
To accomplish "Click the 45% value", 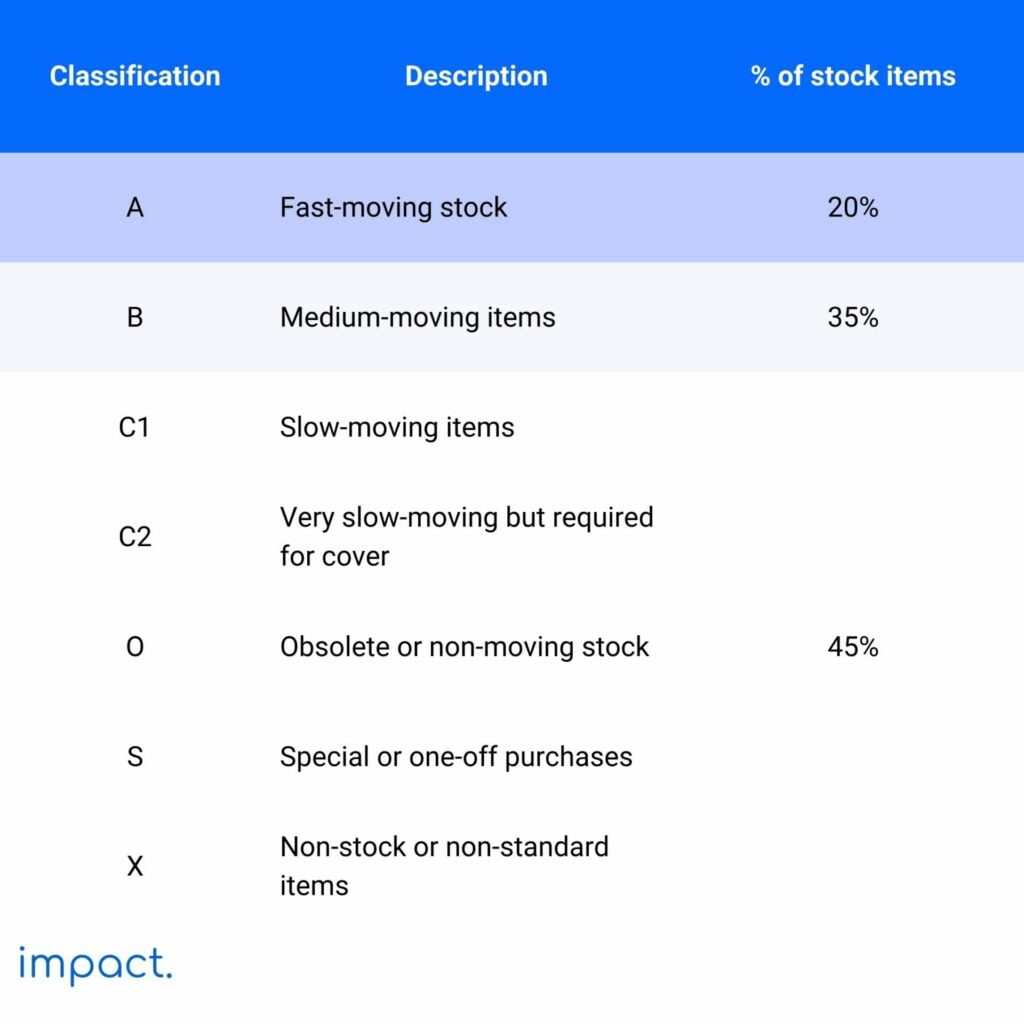I will pyautogui.click(x=853, y=647).
